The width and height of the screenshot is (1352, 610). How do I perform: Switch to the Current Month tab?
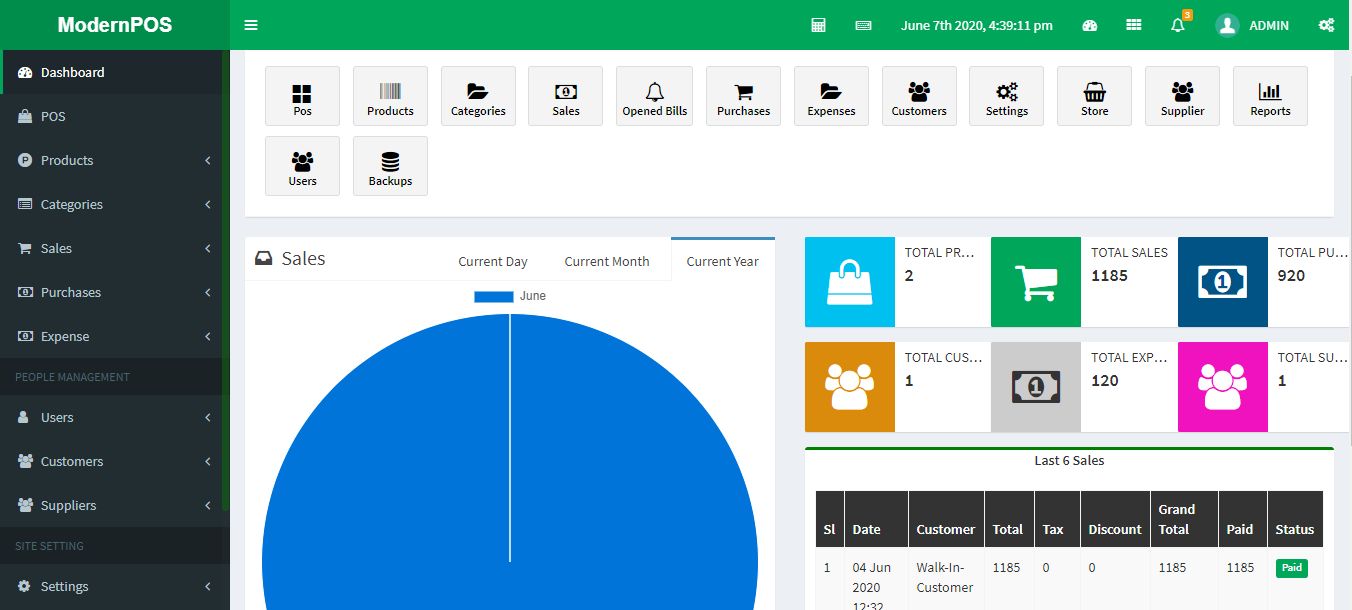tap(607, 261)
